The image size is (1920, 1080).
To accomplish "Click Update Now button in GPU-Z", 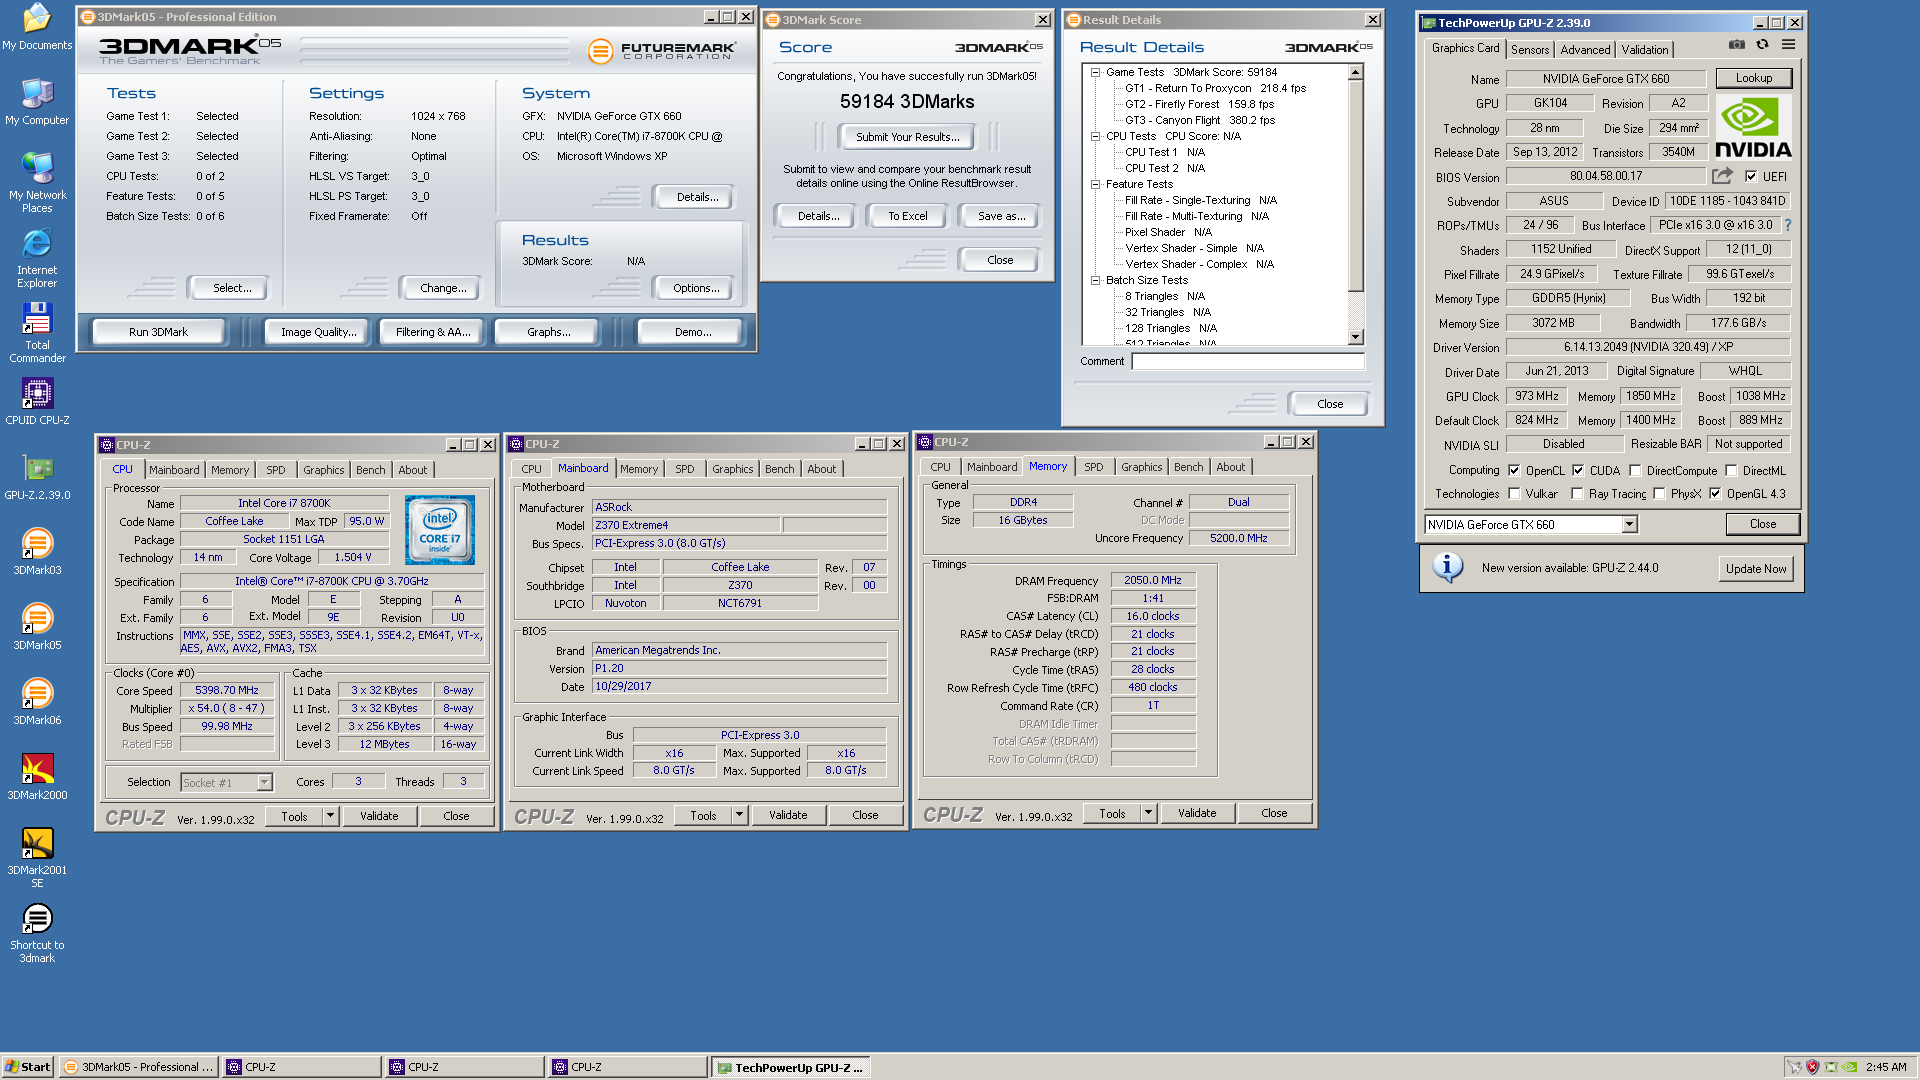I will pos(1755,568).
